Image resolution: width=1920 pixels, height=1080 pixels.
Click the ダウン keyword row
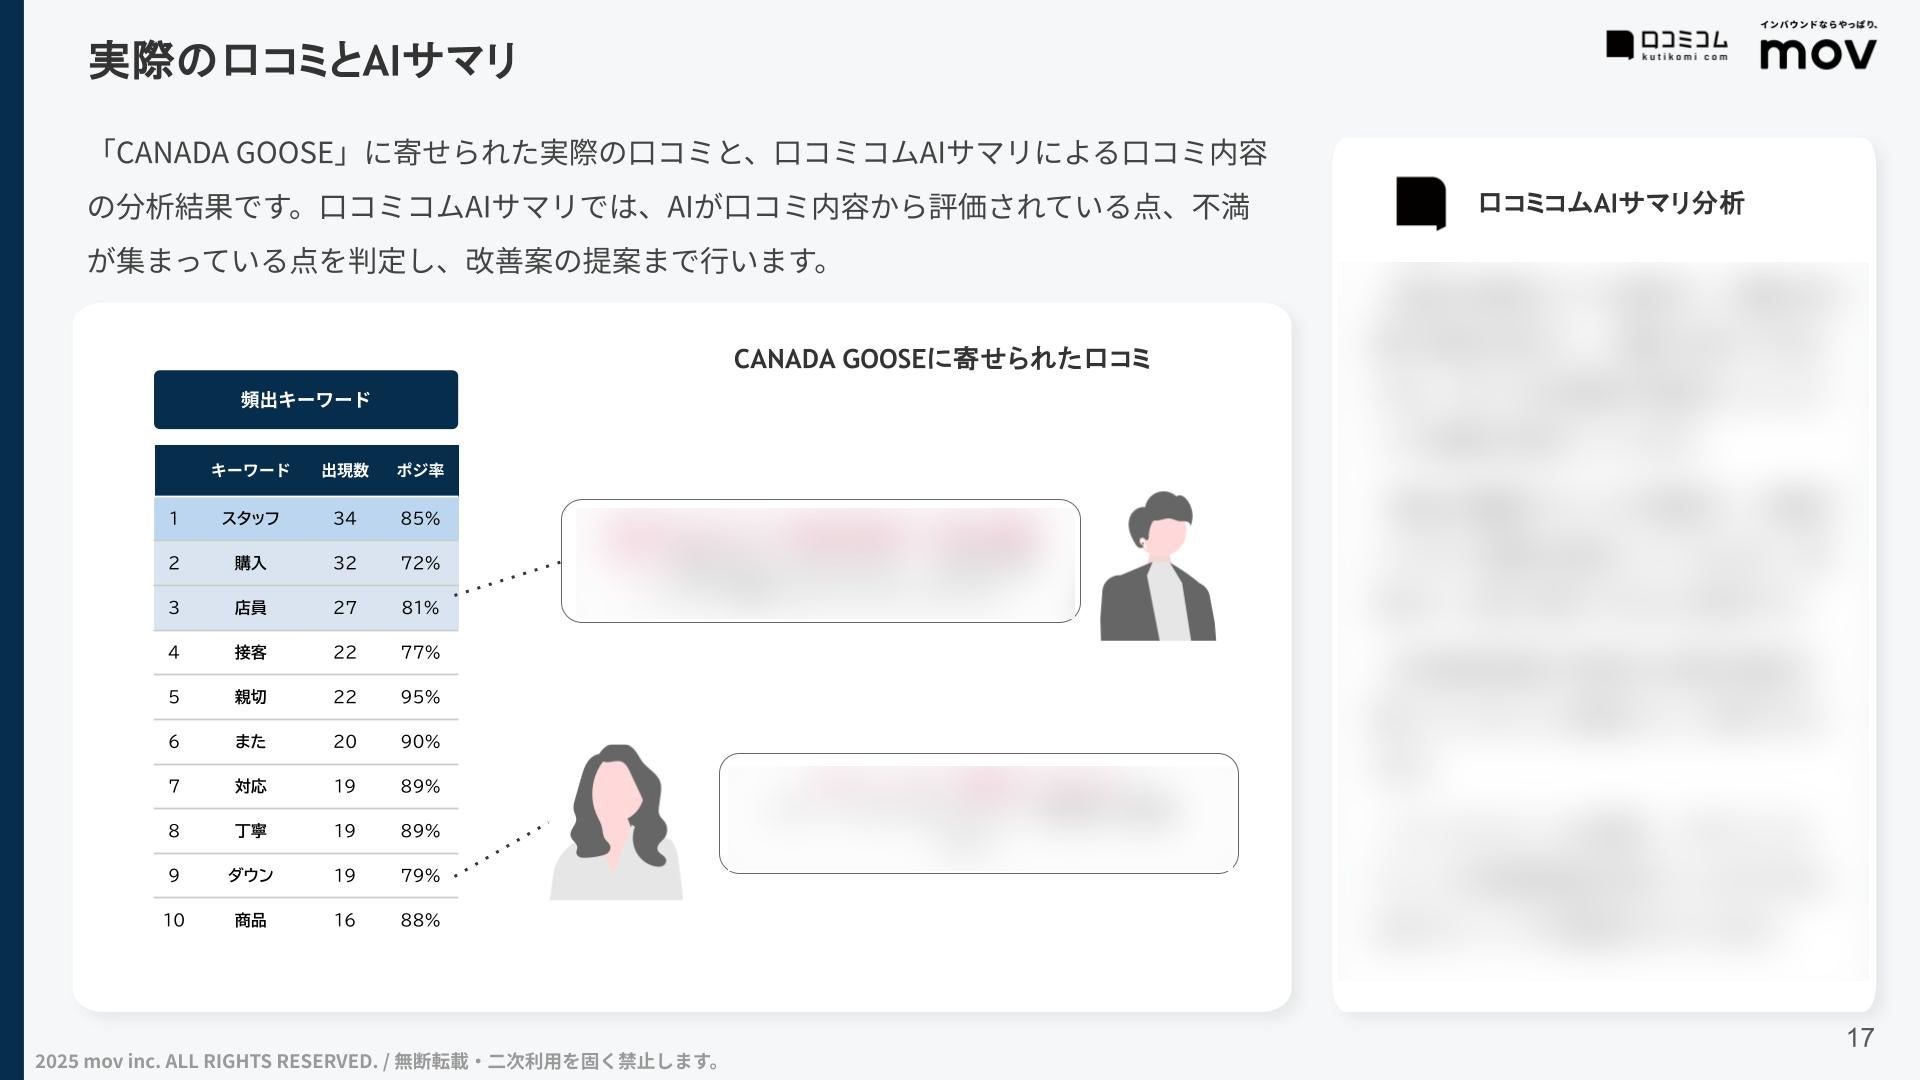(250, 875)
